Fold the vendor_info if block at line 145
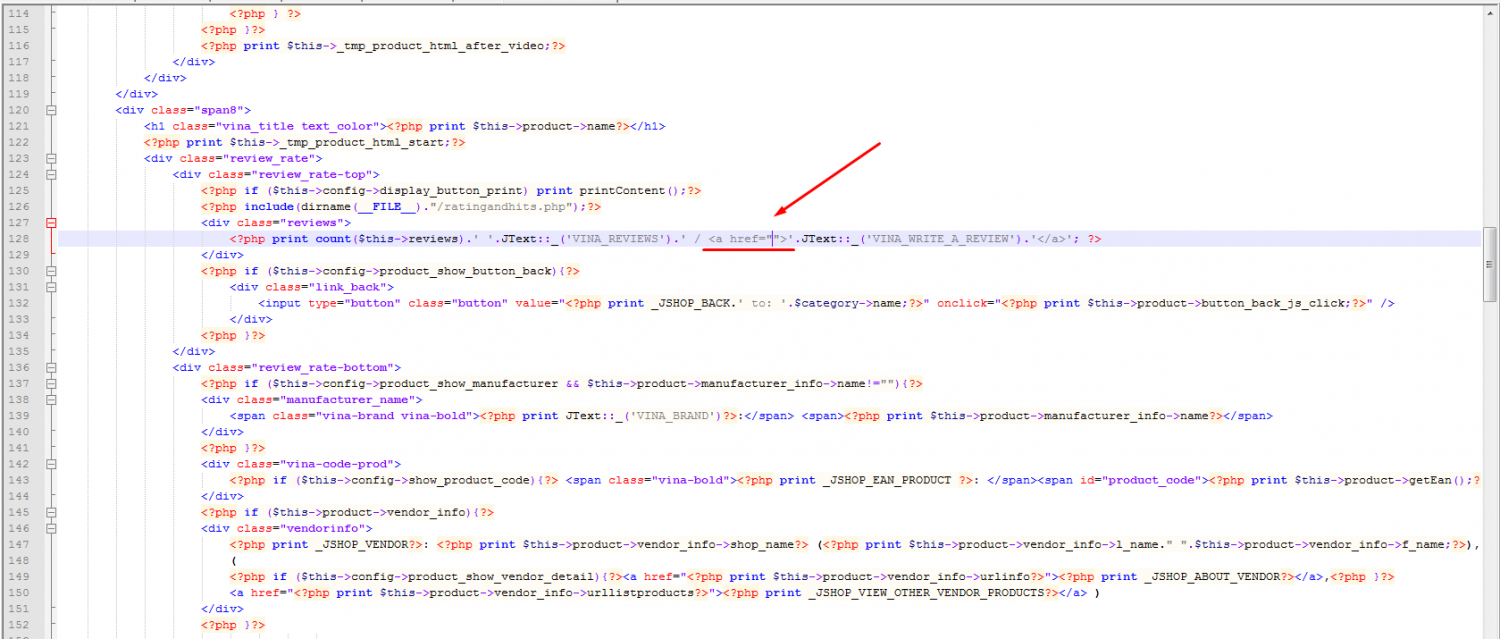The image size is (1500, 639). tap(51, 512)
